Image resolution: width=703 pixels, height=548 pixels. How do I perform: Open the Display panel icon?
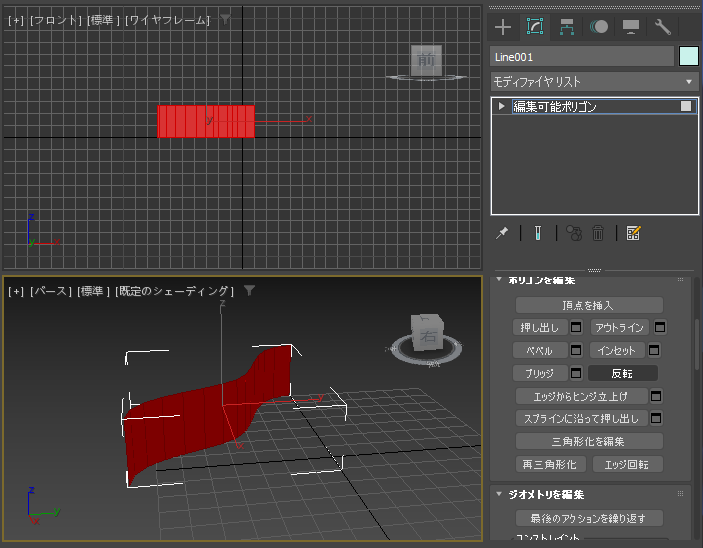coord(630,27)
